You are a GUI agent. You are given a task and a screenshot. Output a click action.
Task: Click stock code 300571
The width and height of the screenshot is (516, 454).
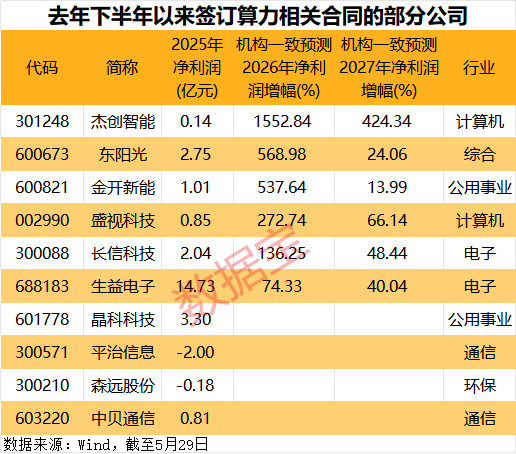tap(42, 352)
